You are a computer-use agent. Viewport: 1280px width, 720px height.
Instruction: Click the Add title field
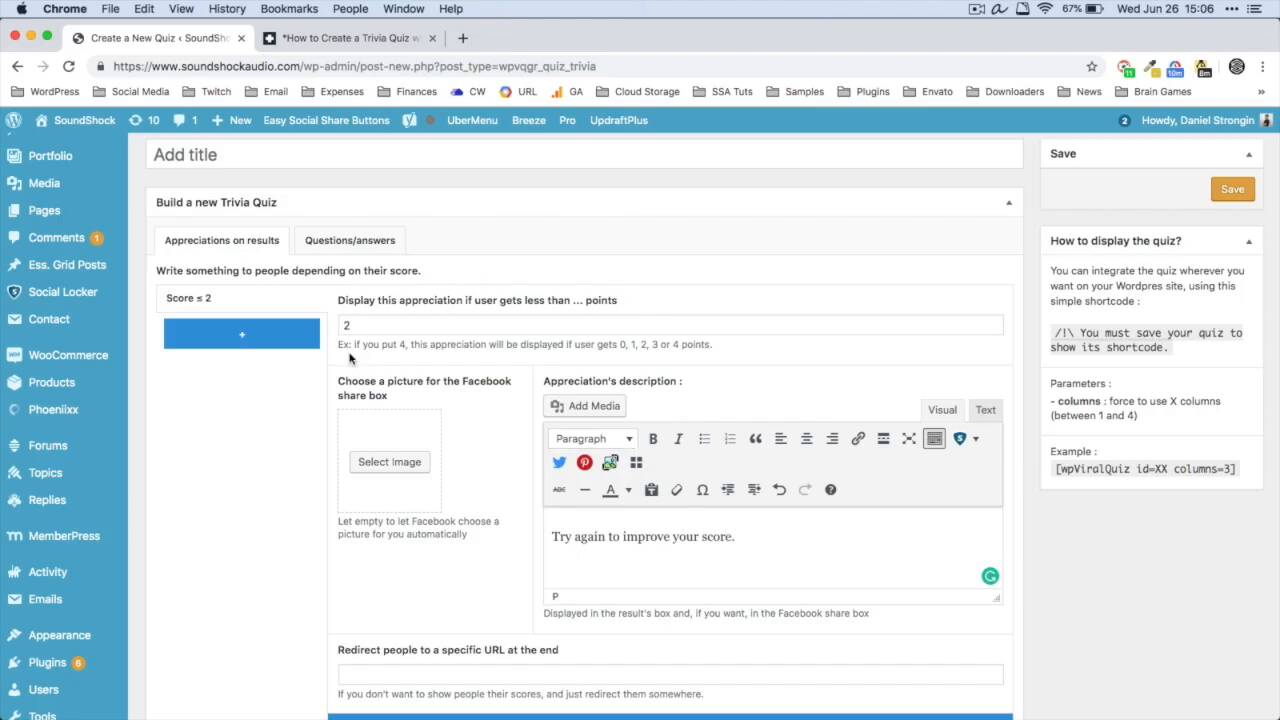[x=584, y=155]
